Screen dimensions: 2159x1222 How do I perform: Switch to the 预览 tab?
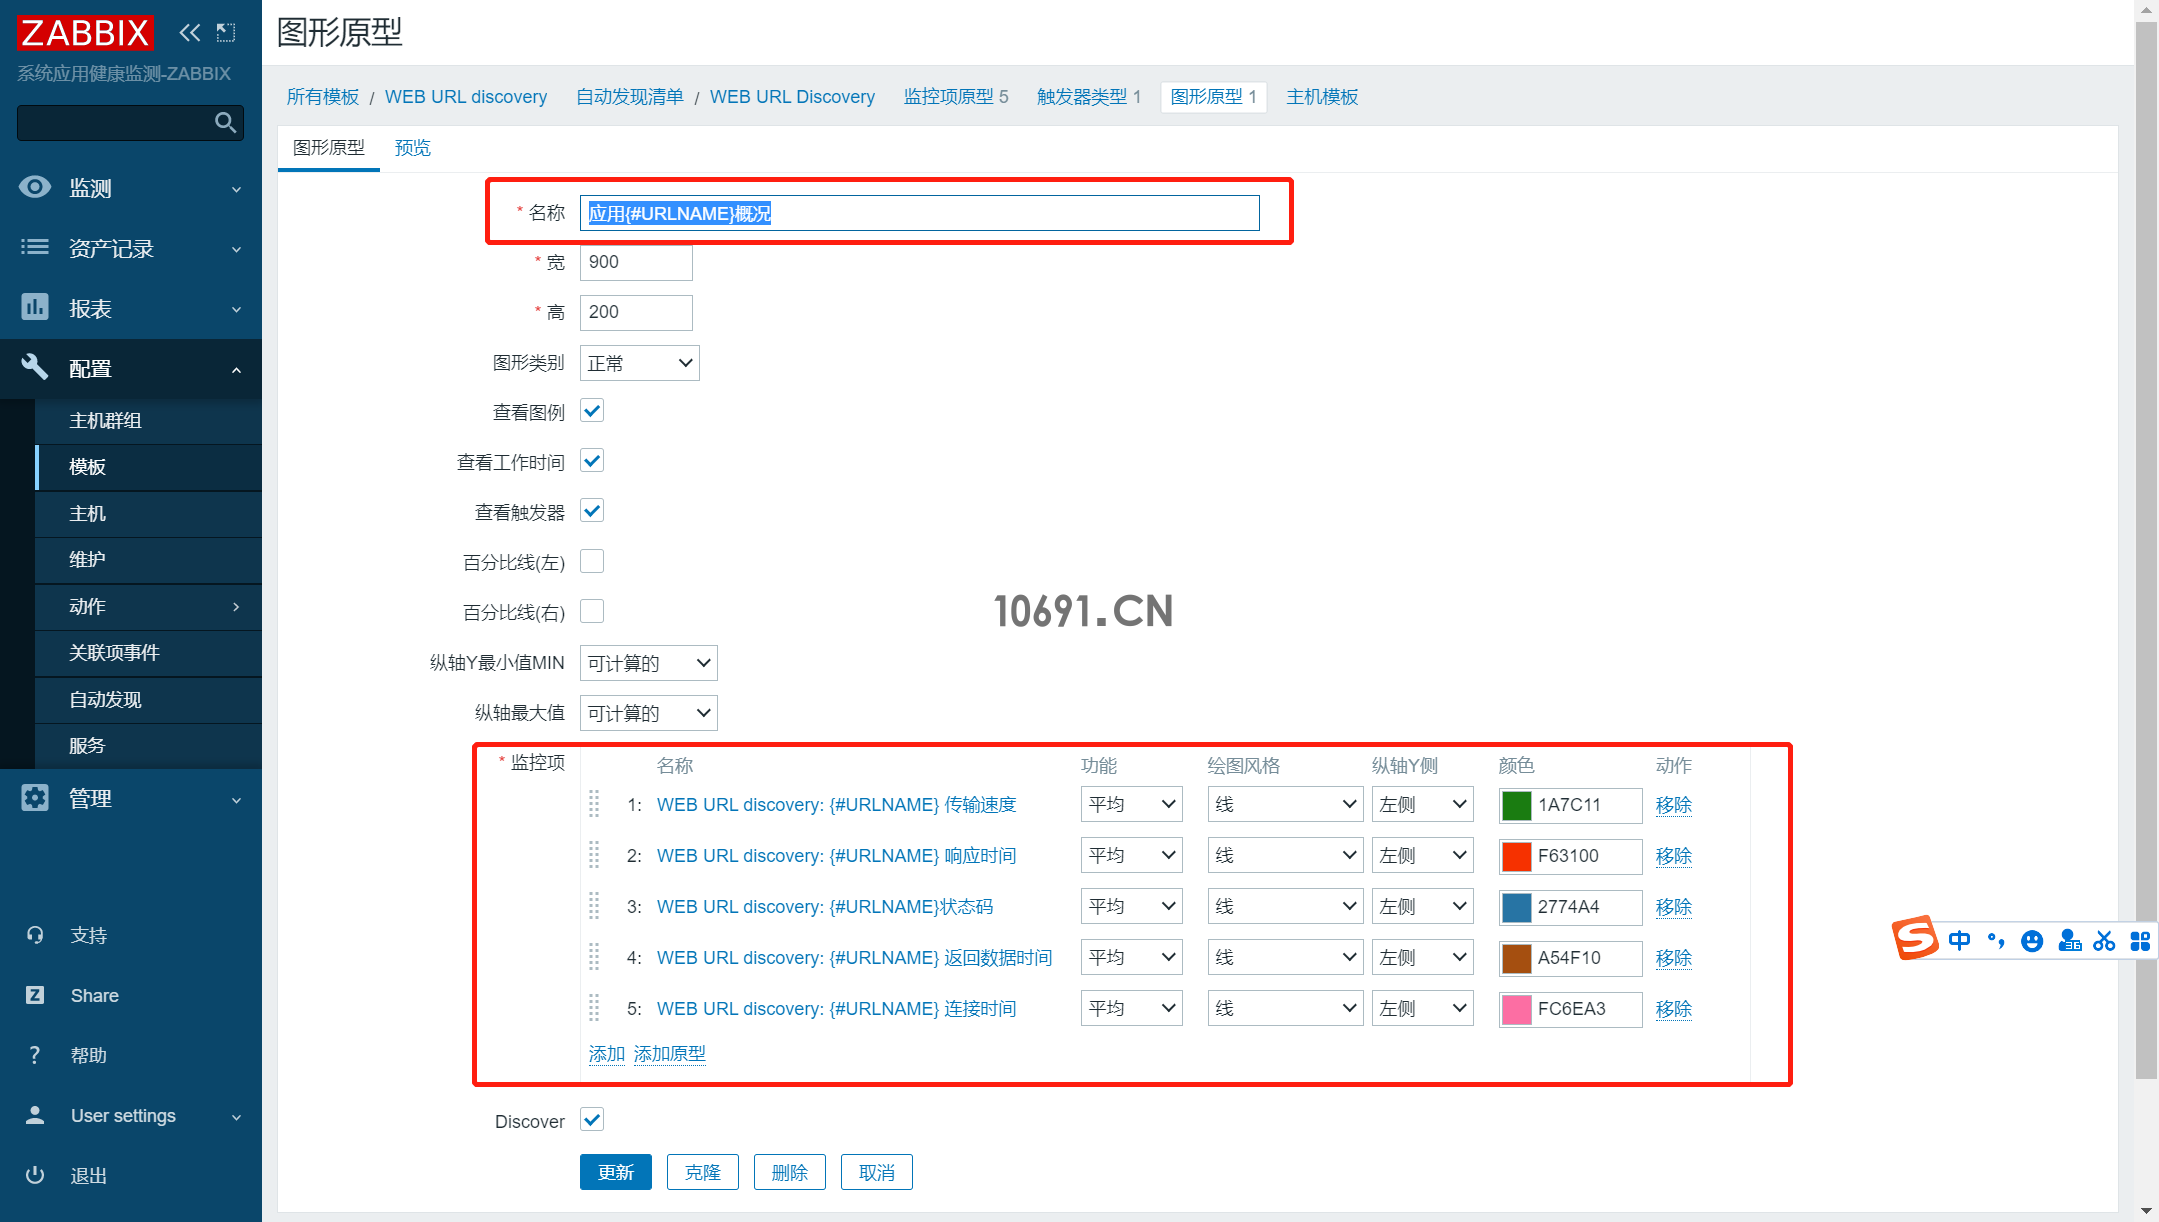[413, 148]
